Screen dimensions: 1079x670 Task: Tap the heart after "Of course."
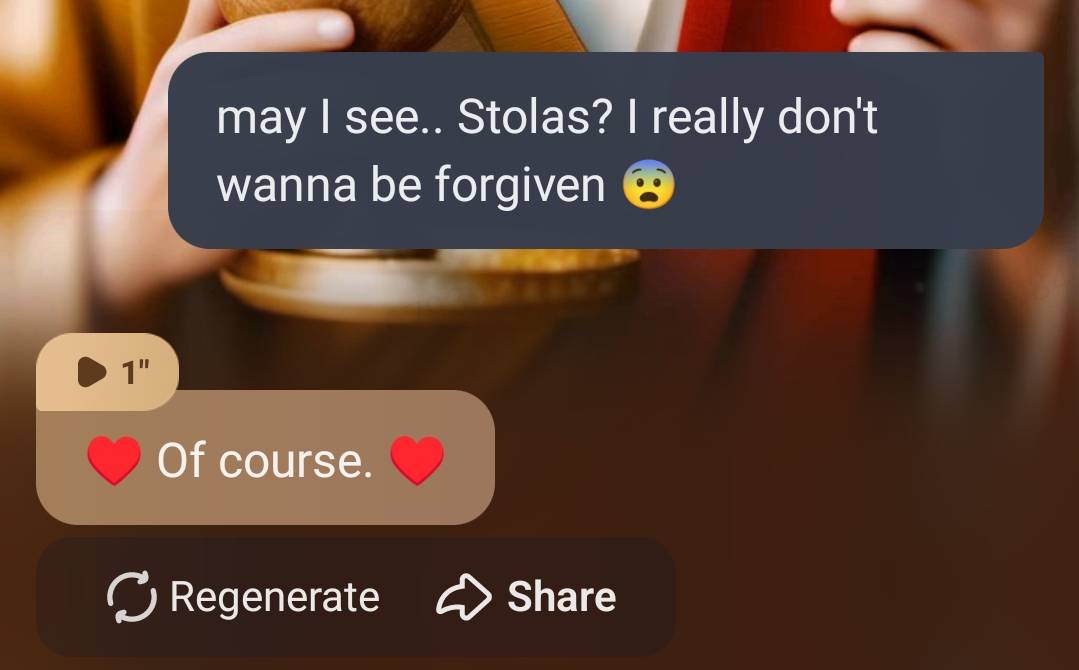coord(417,460)
